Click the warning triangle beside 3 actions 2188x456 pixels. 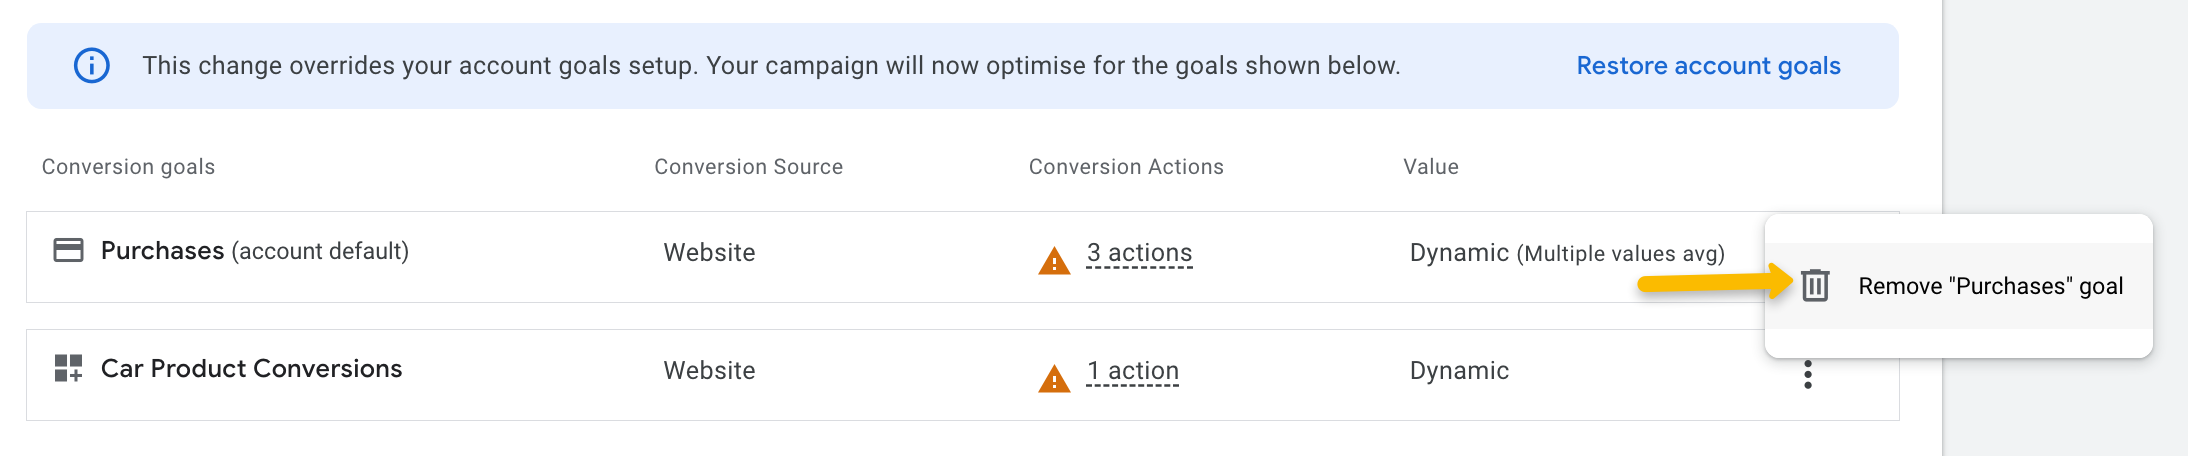click(1054, 261)
